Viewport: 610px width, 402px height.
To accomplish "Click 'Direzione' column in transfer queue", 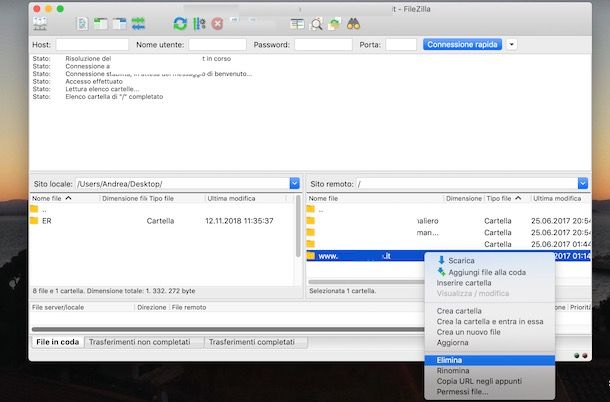I will [152, 307].
